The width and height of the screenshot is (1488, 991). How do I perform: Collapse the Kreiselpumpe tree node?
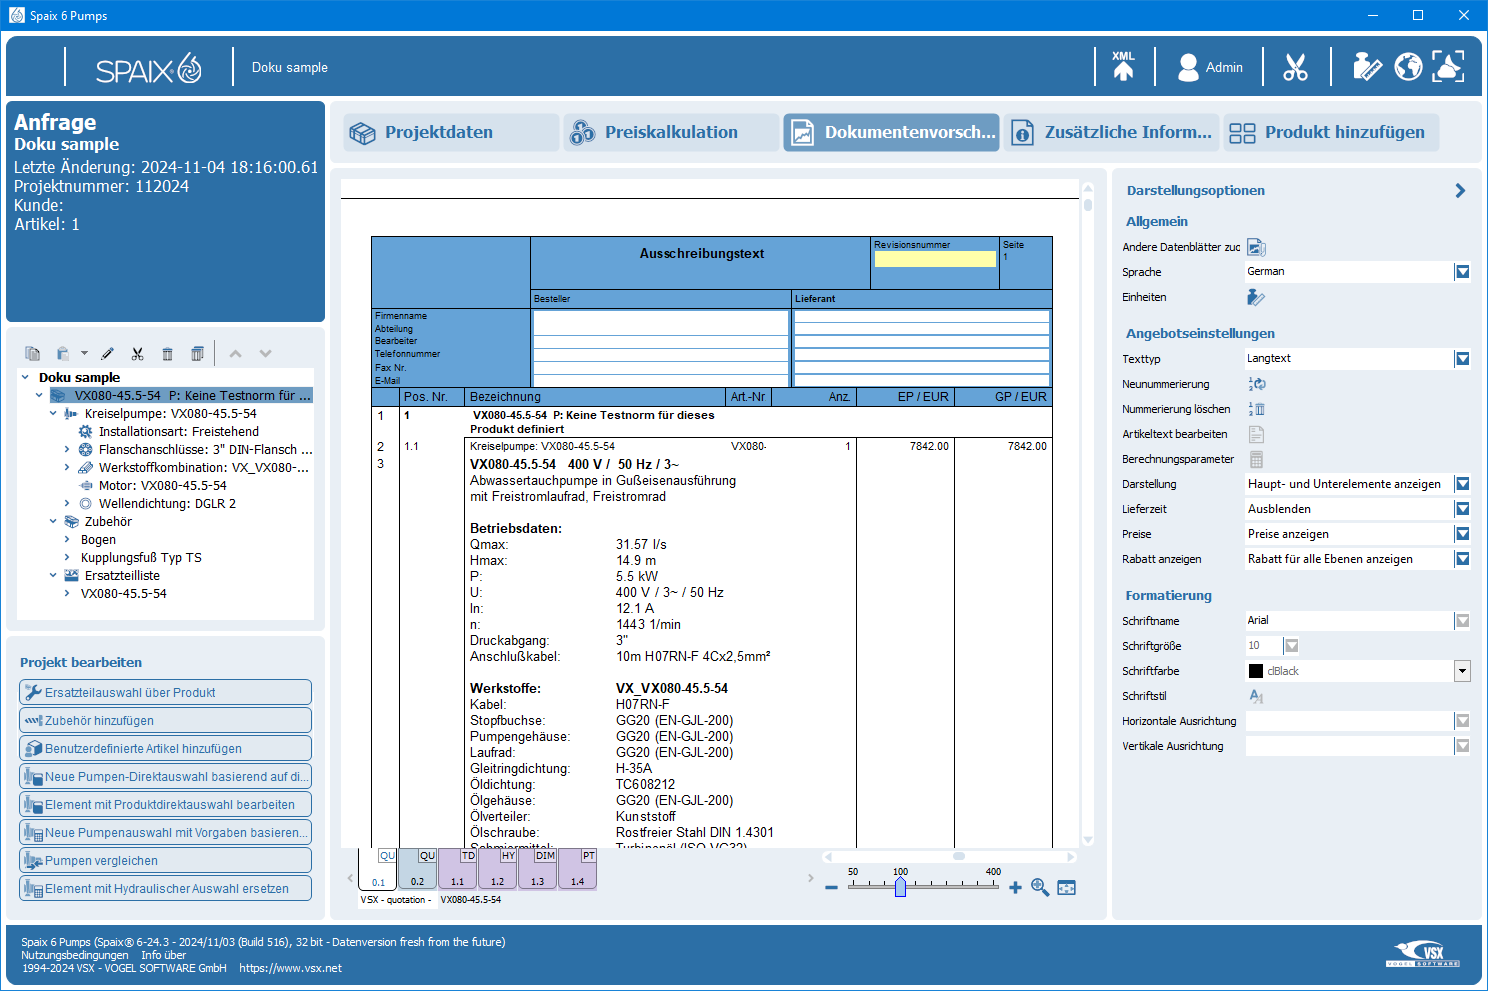[x=53, y=413]
